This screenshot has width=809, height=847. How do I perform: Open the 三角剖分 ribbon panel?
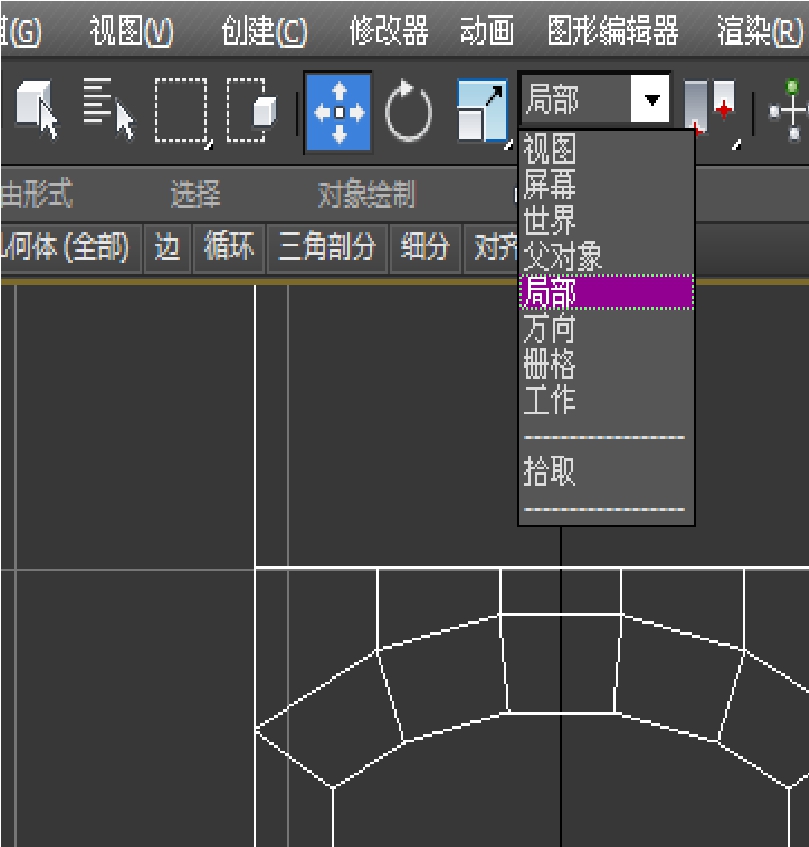327,248
